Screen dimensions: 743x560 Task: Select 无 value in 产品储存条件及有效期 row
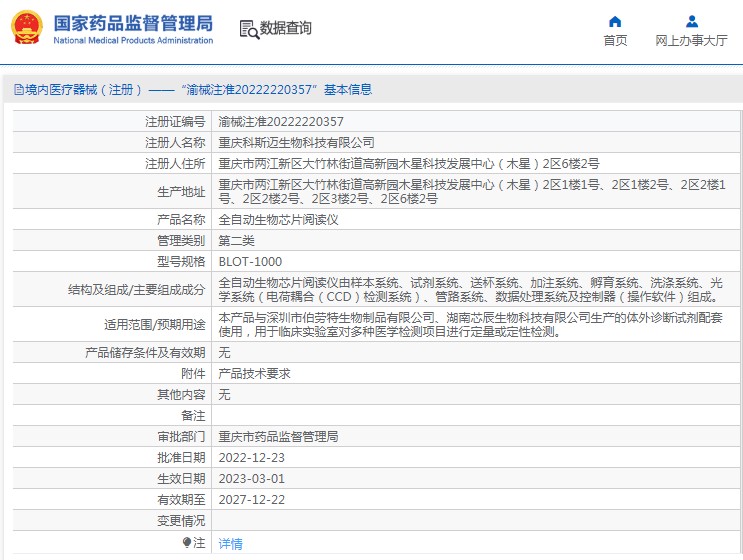pyautogui.click(x=224, y=352)
